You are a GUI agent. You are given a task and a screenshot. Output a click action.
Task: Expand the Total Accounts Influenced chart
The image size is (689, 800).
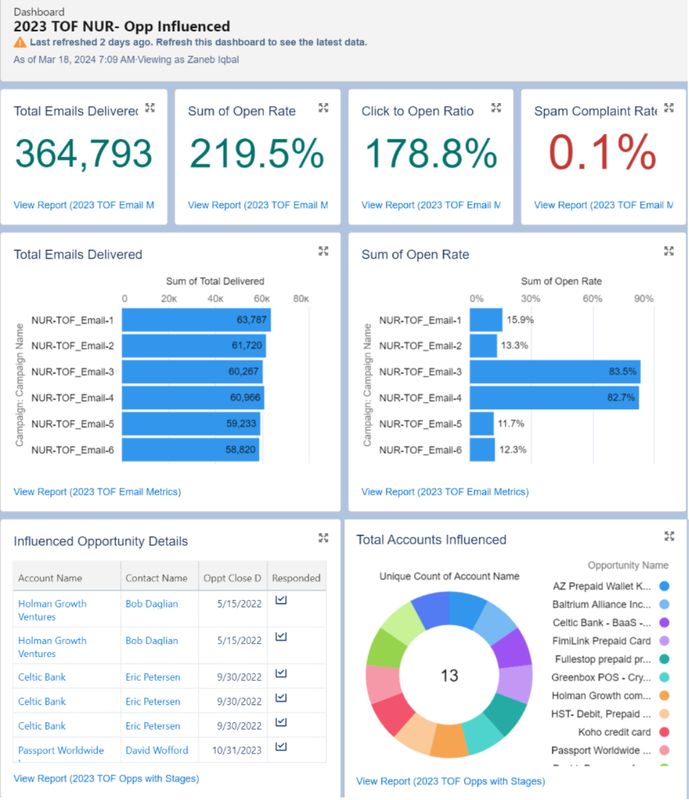pyautogui.click(x=669, y=536)
